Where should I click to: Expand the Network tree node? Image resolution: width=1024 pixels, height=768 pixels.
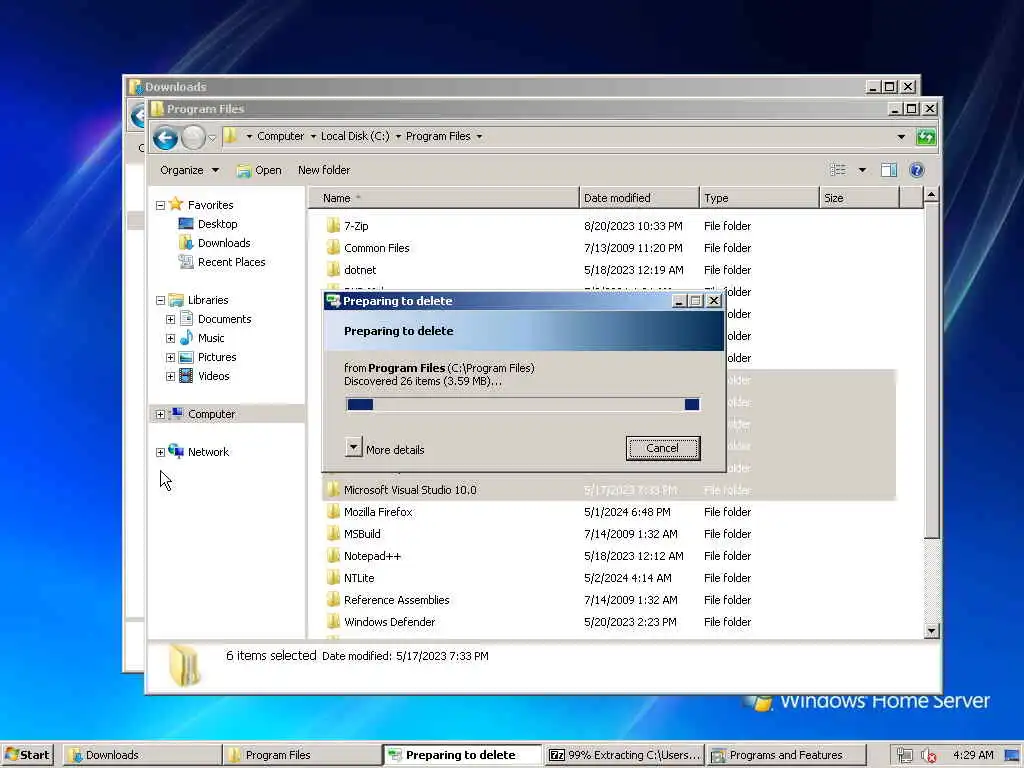click(x=161, y=453)
